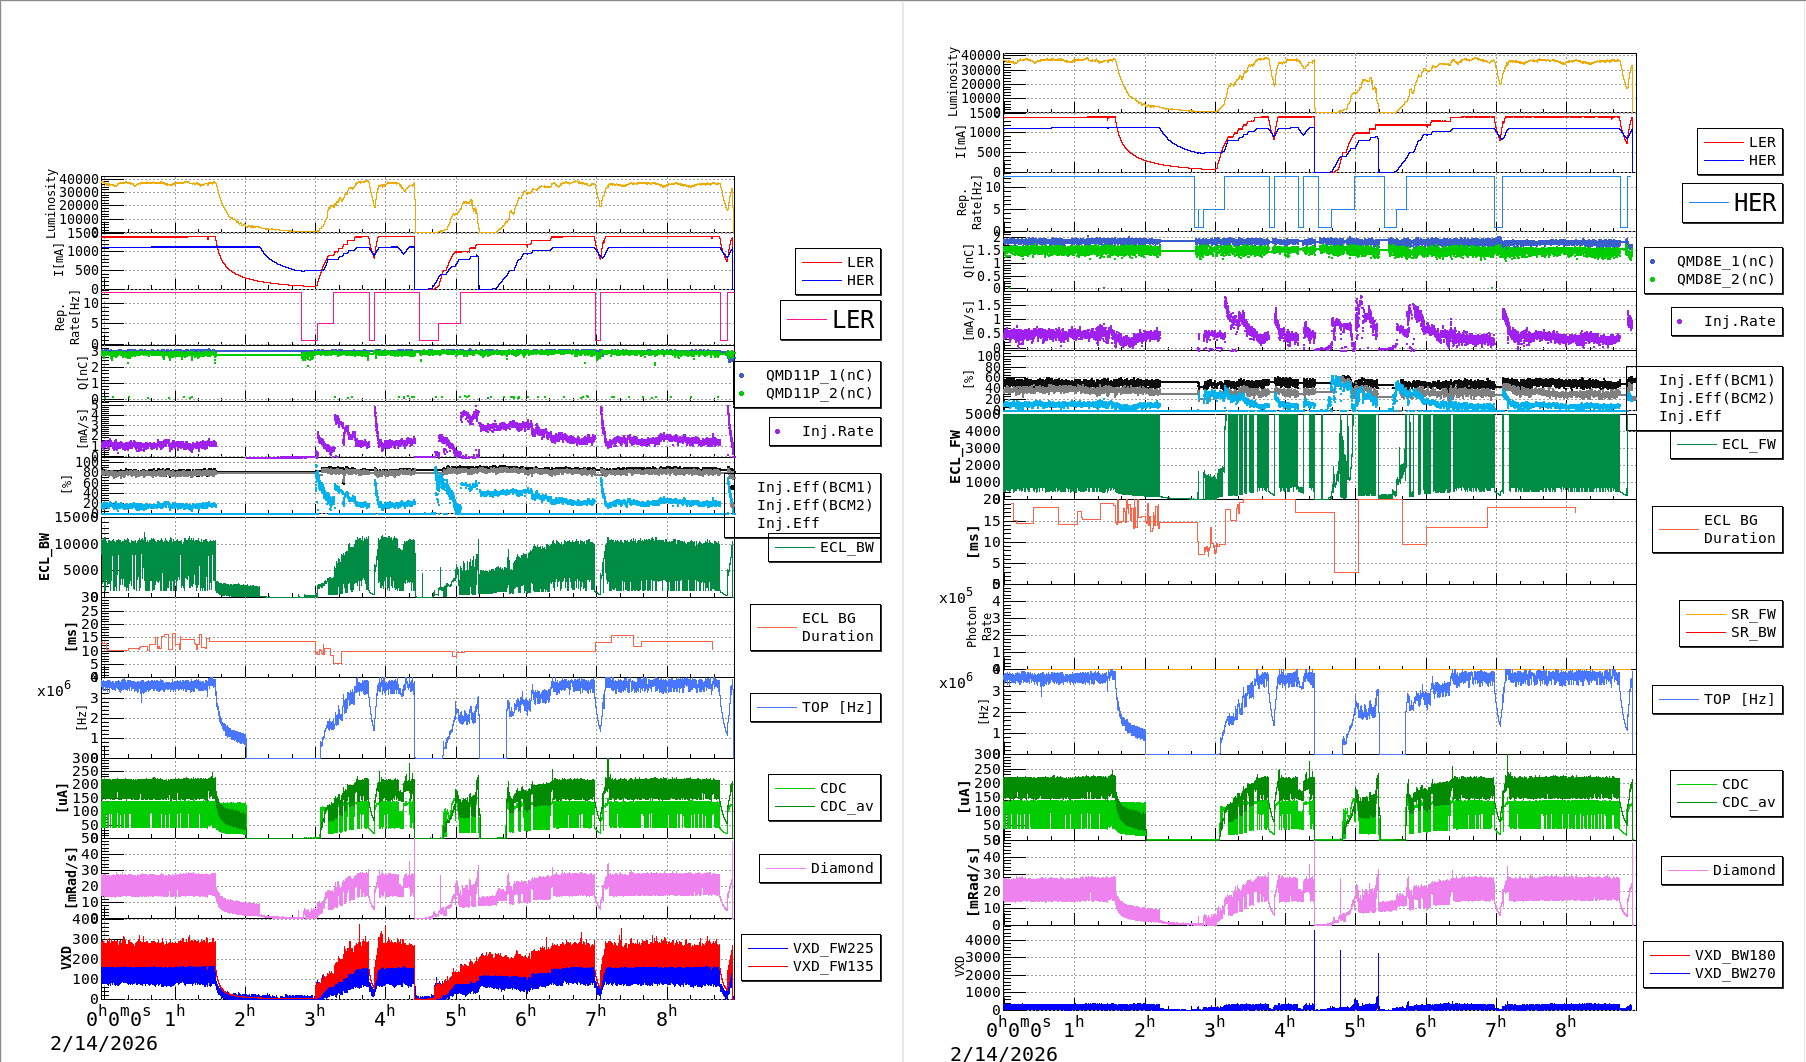1806x1062 pixels.
Task: Select the QMD11P_2(nC) legend entry
Action: coord(818,393)
